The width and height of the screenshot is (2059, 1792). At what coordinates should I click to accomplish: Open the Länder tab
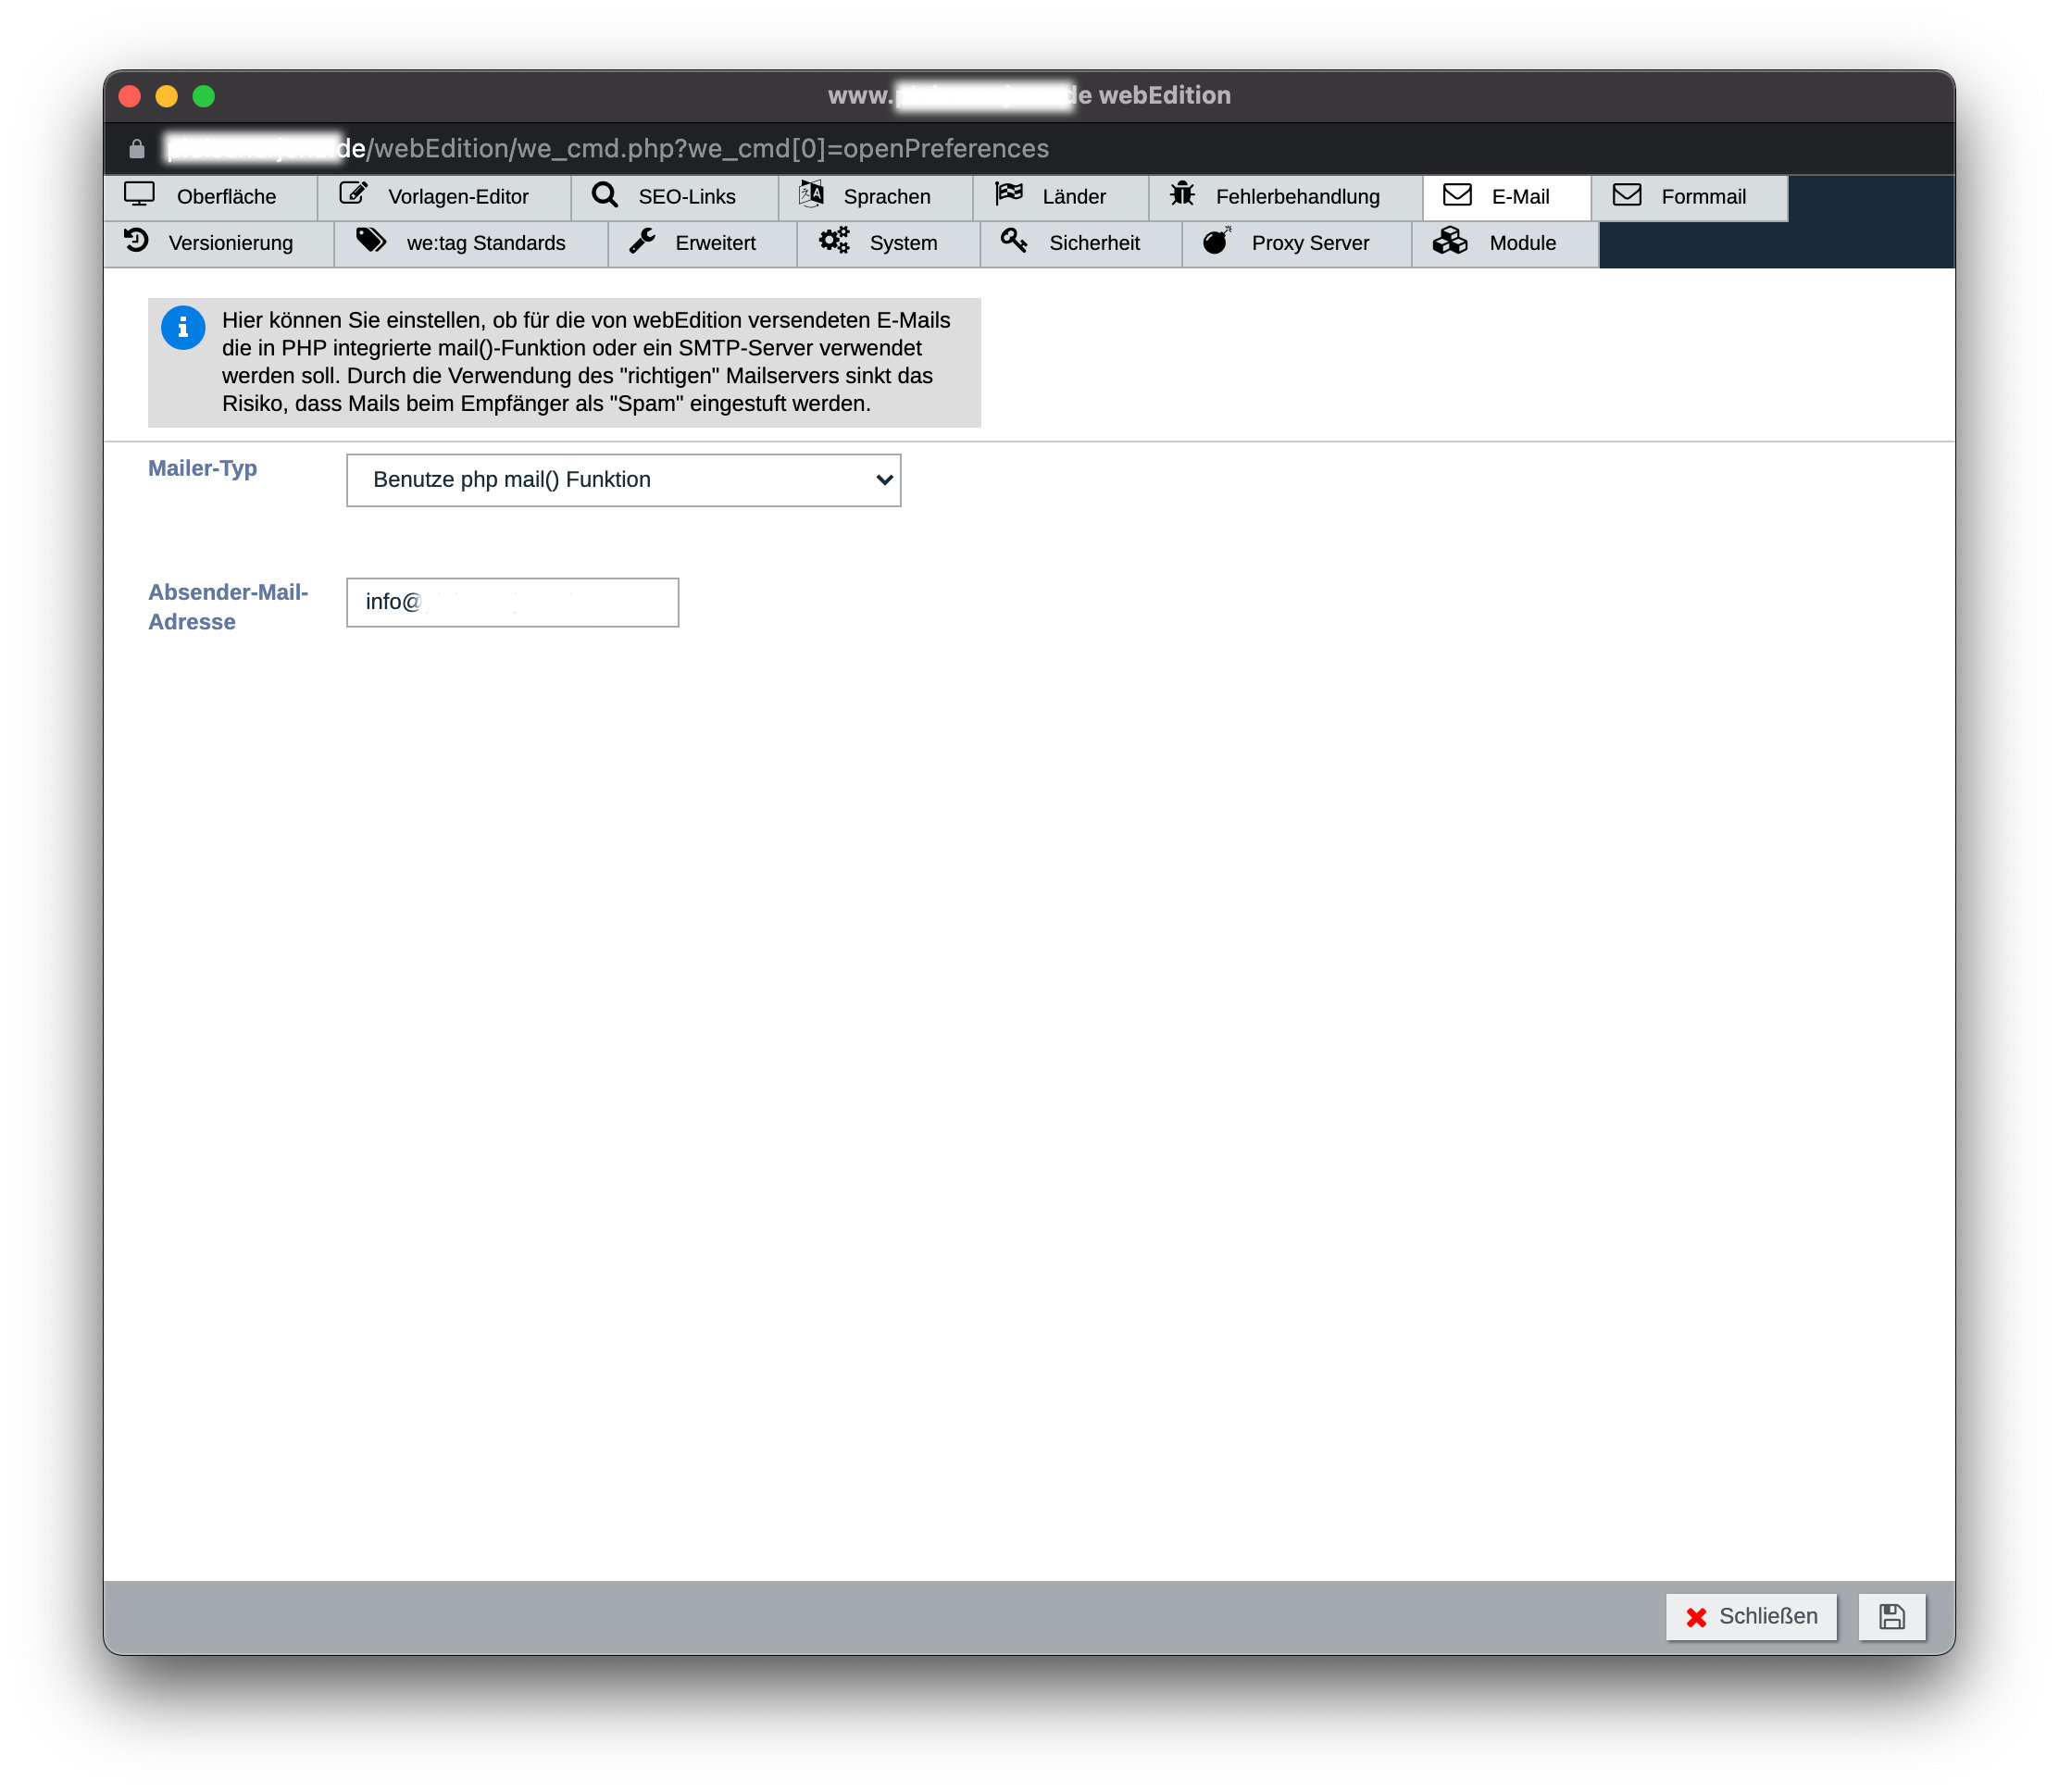click(x=1060, y=197)
